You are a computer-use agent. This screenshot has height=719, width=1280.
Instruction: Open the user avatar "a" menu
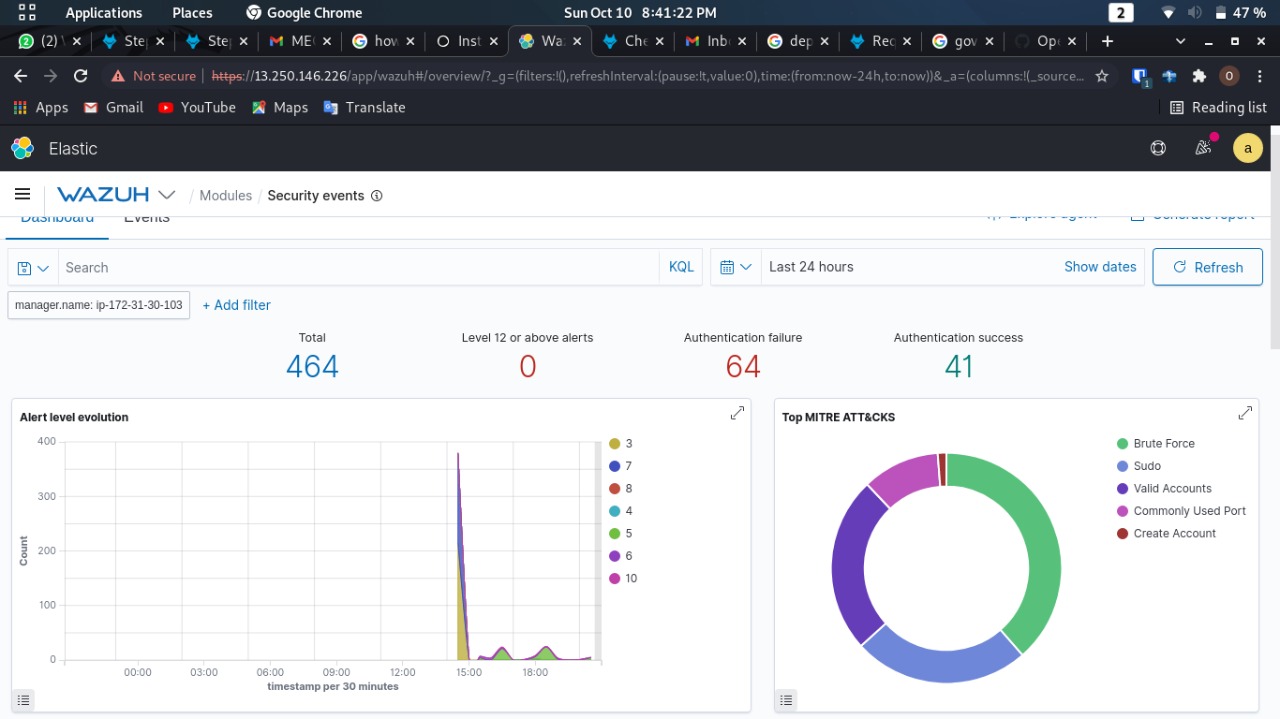[x=1247, y=148]
